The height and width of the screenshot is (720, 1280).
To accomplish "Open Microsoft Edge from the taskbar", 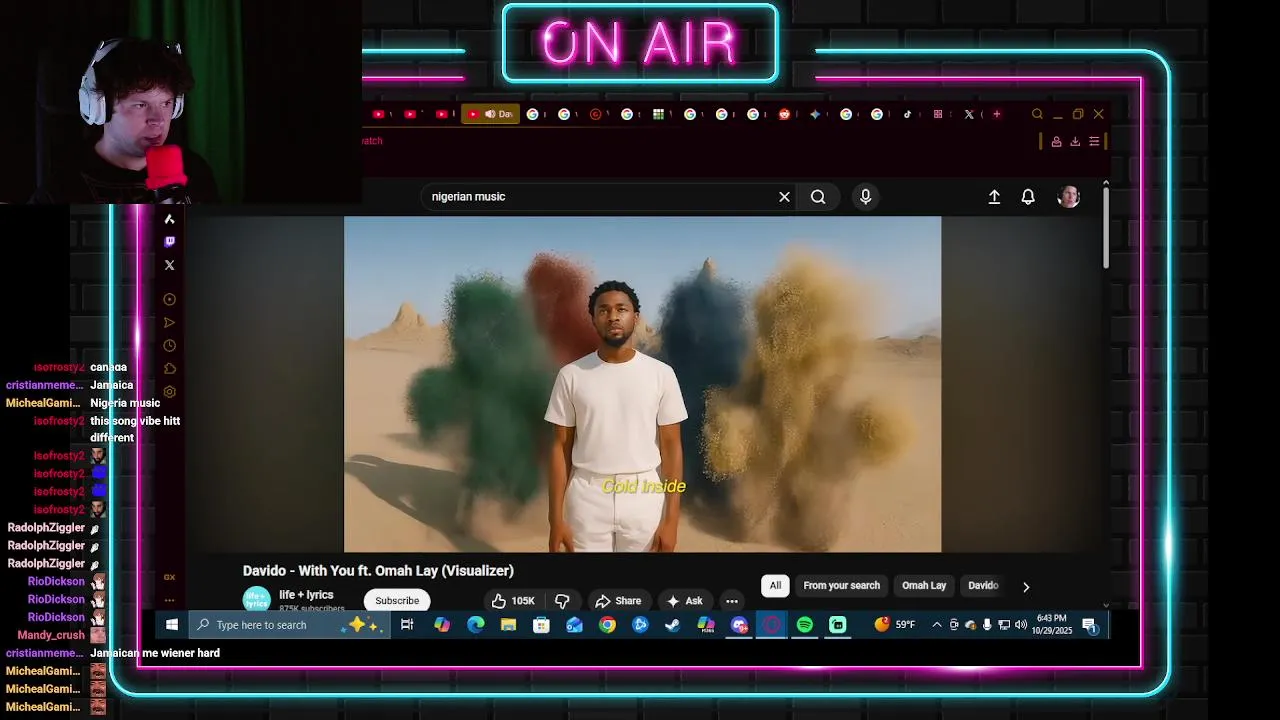I will (x=475, y=625).
